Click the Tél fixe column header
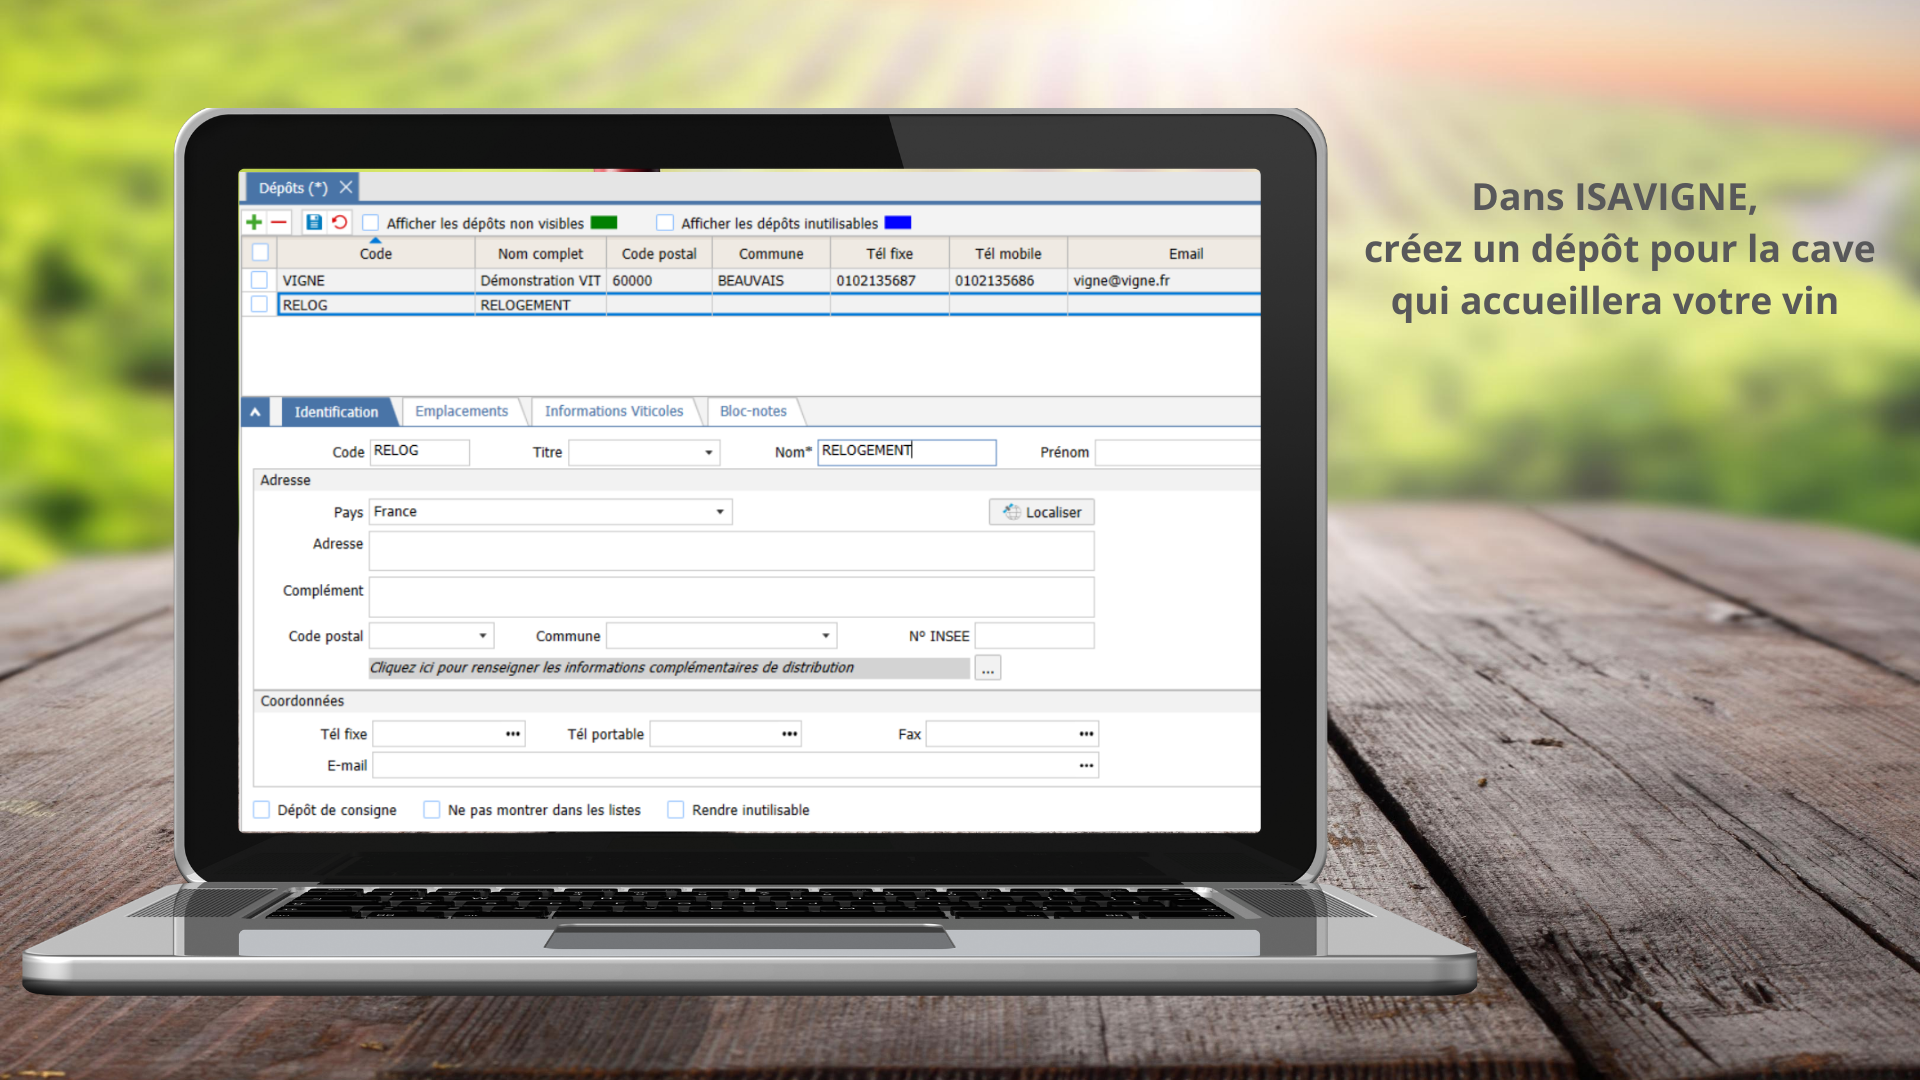The width and height of the screenshot is (1920, 1080). tap(890, 254)
